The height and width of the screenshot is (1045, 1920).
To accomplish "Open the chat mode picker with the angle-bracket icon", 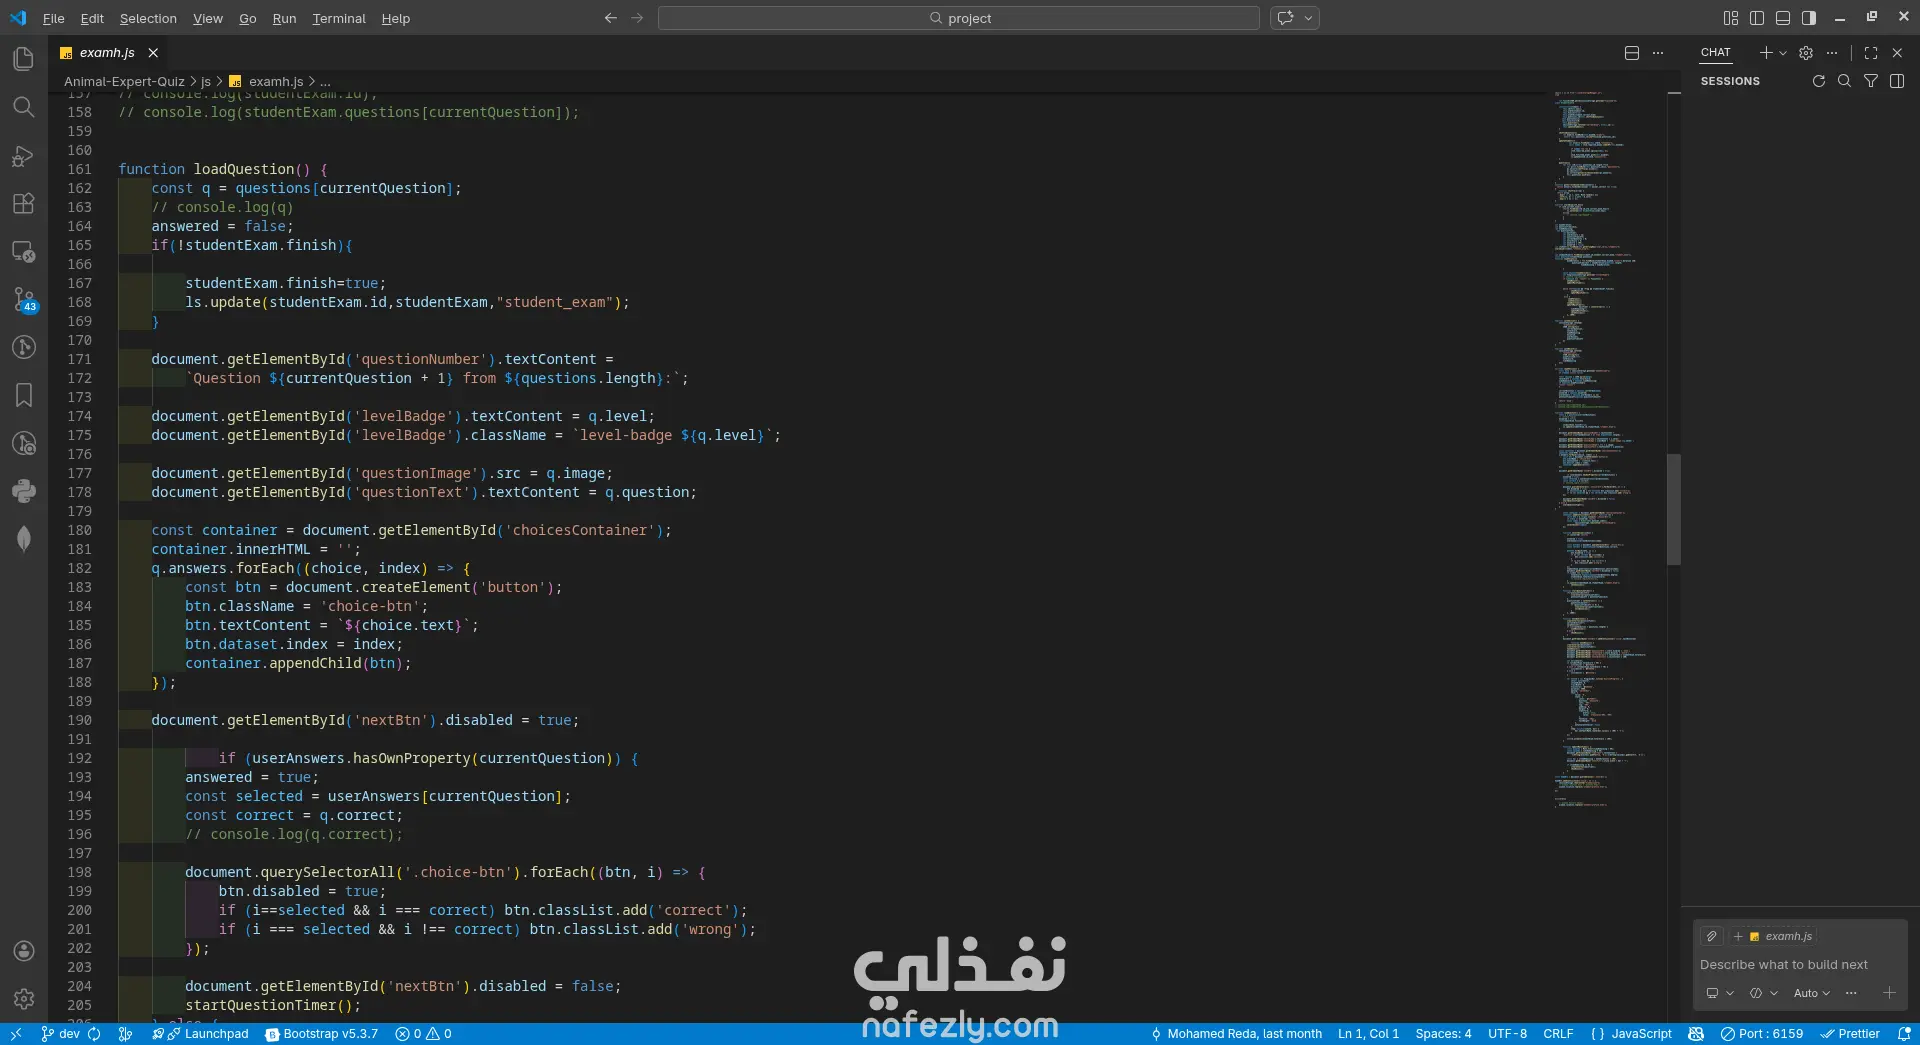I will (1764, 993).
